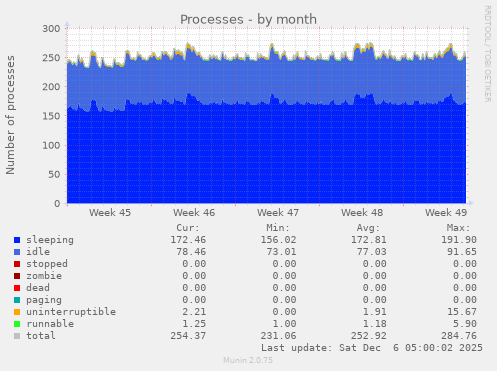The height and width of the screenshot is (371, 497).
Task: Click uninterruptible average value 1.91
Action: (375, 312)
